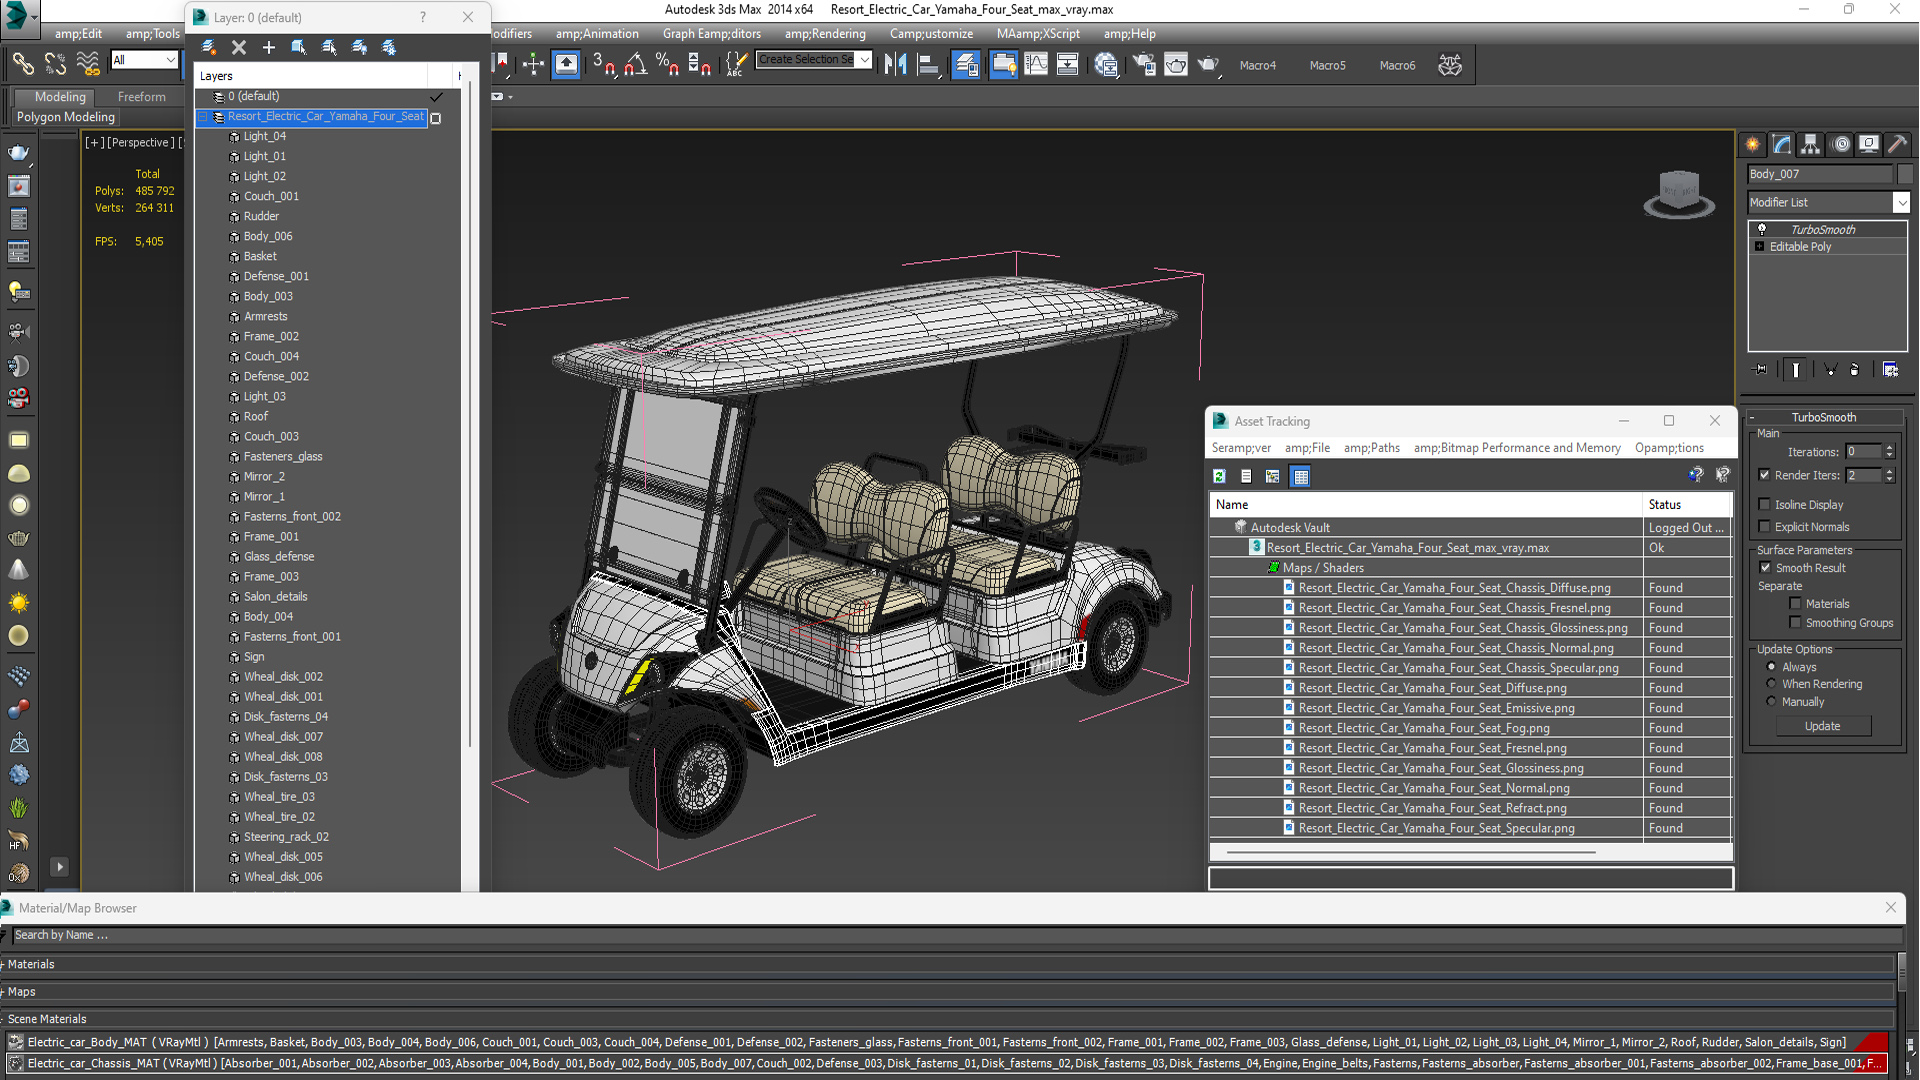Toggle the Percent Snap icon

(x=667, y=65)
